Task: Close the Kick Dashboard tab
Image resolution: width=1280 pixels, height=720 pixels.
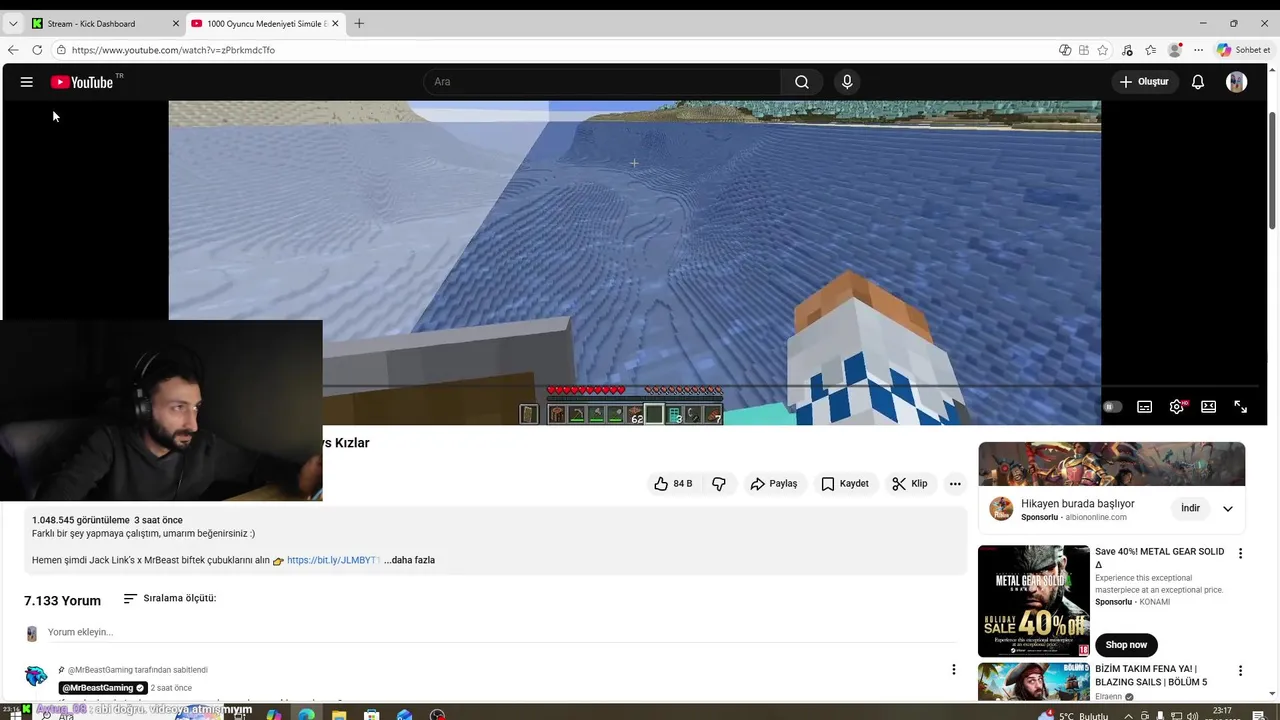Action: click(176, 23)
